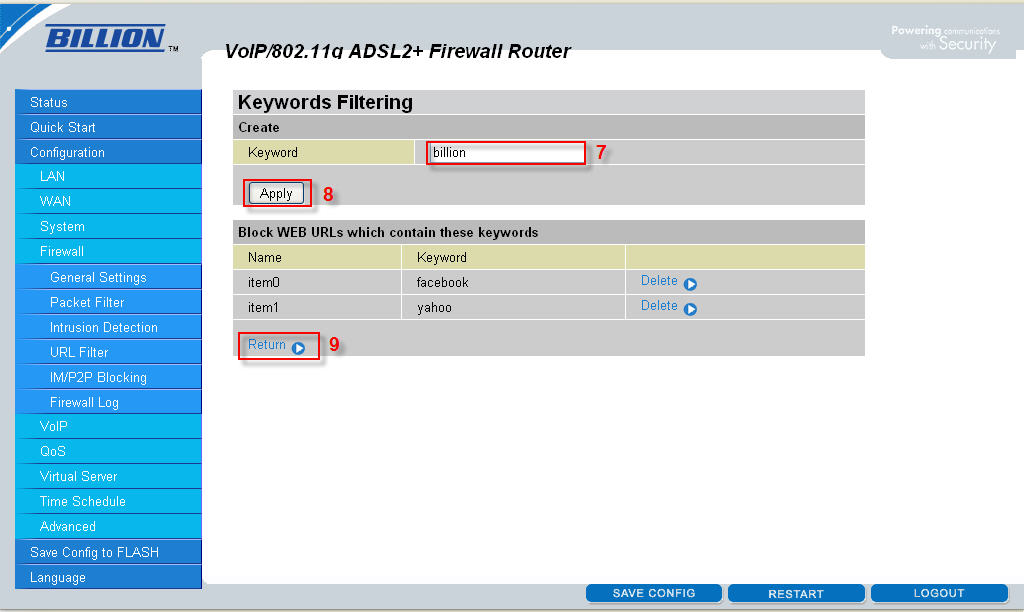This screenshot has width=1024, height=612.
Task: Open the Time Schedule page
Action: click(x=108, y=501)
